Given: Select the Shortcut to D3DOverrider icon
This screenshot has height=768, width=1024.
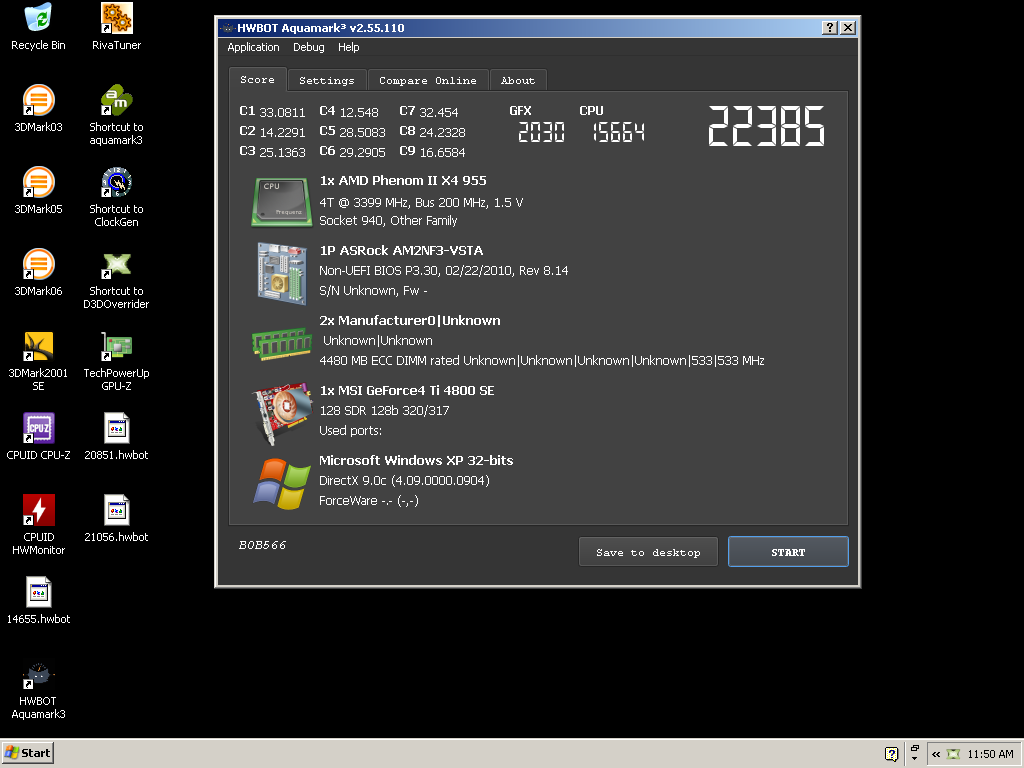Looking at the screenshot, I should pyautogui.click(x=116, y=280).
